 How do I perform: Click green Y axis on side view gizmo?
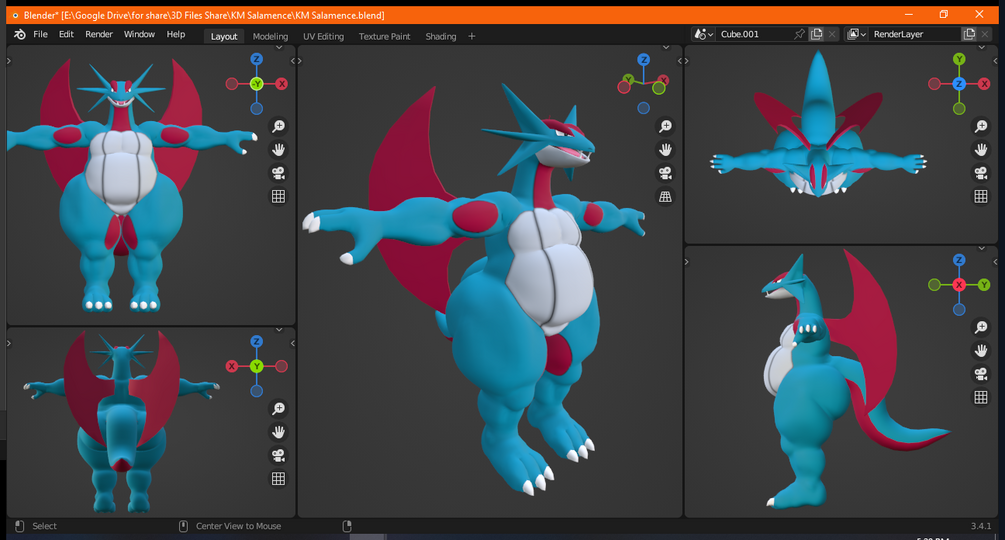click(984, 284)
